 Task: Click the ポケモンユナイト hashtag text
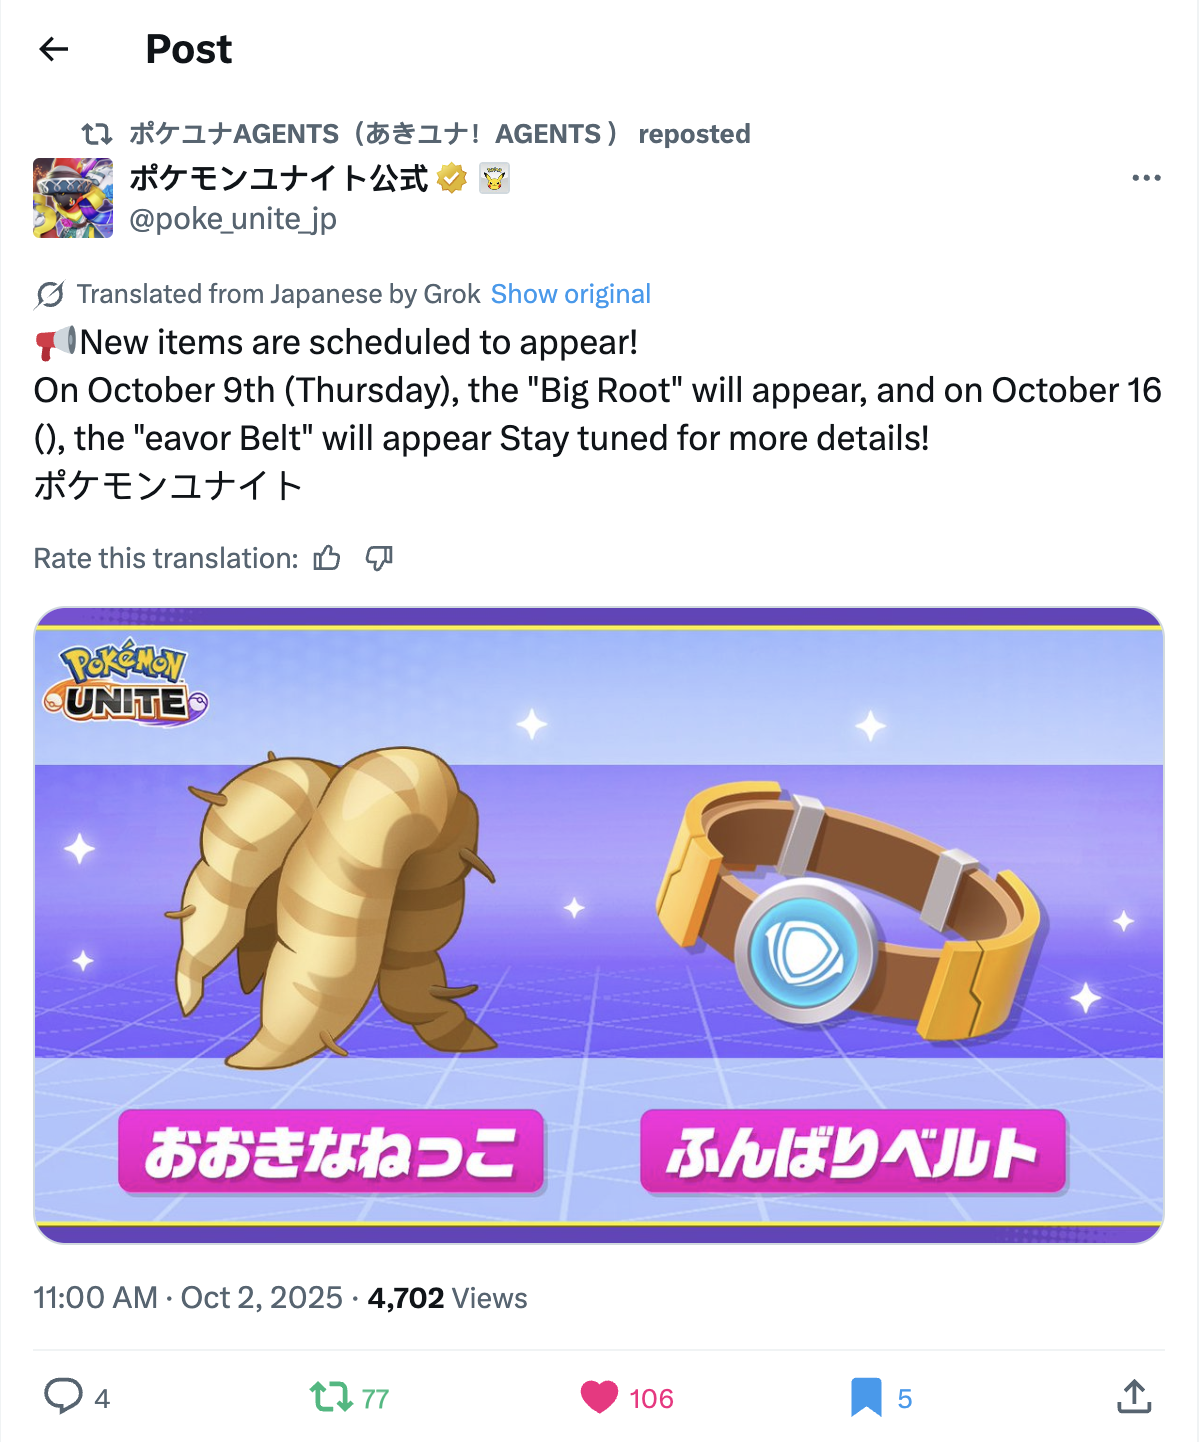coord(168,486)
